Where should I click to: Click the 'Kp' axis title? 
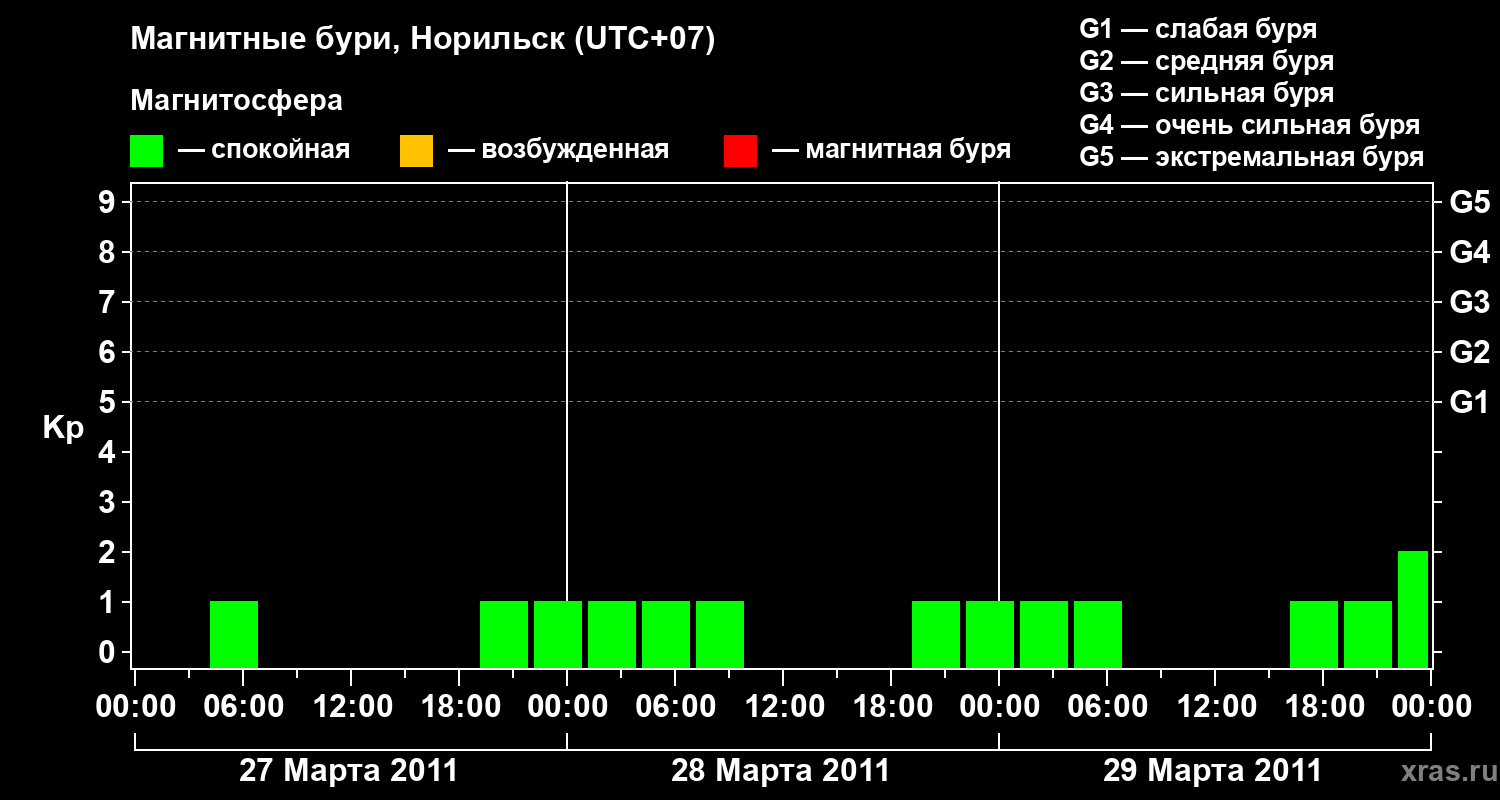(63, 429)
